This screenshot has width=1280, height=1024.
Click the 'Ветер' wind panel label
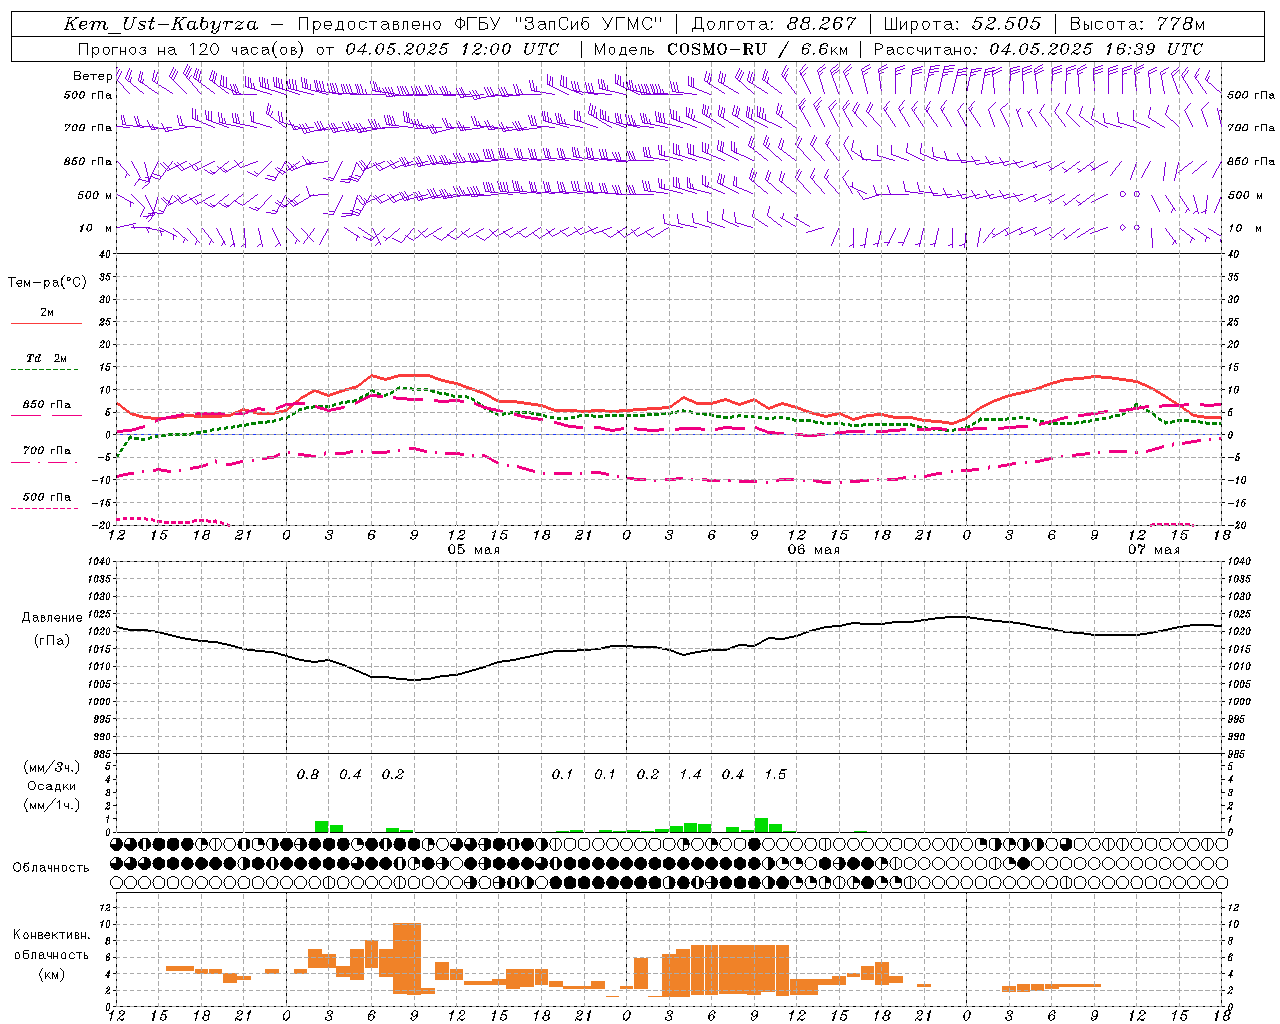coord(92,76)
